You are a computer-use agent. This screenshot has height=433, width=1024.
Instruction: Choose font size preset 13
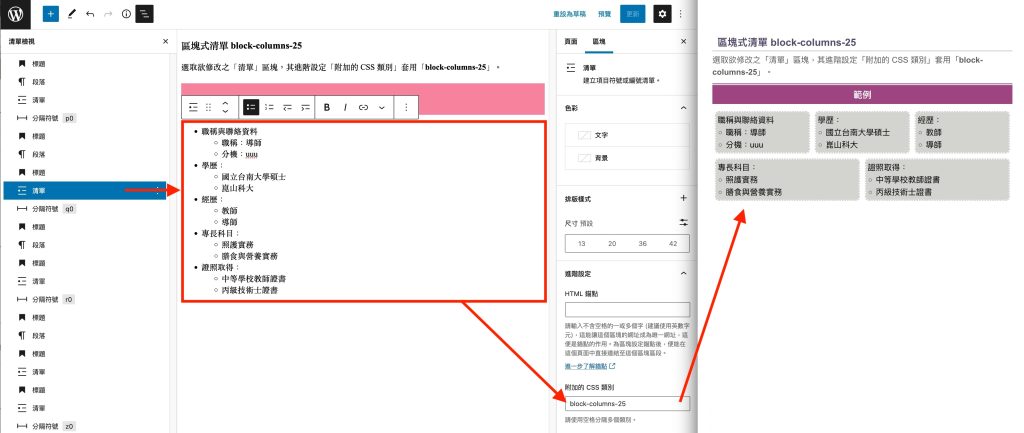click(581, 244)
